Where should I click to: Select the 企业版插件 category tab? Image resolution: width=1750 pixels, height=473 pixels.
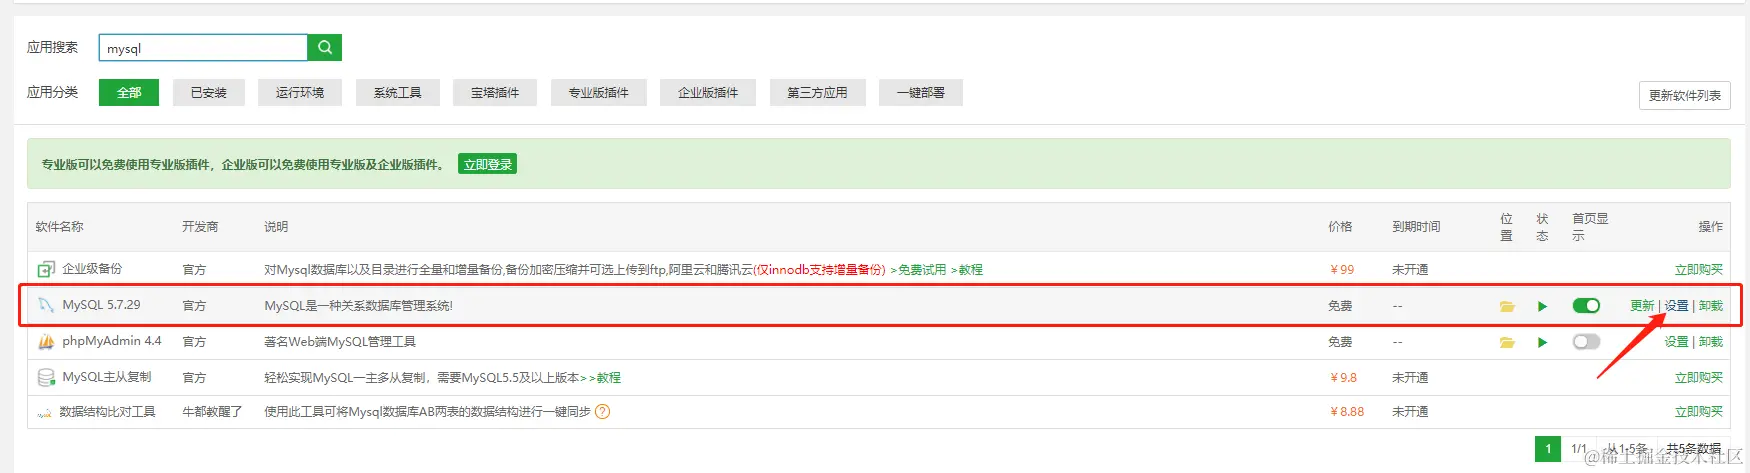click(x=708, y=92)
